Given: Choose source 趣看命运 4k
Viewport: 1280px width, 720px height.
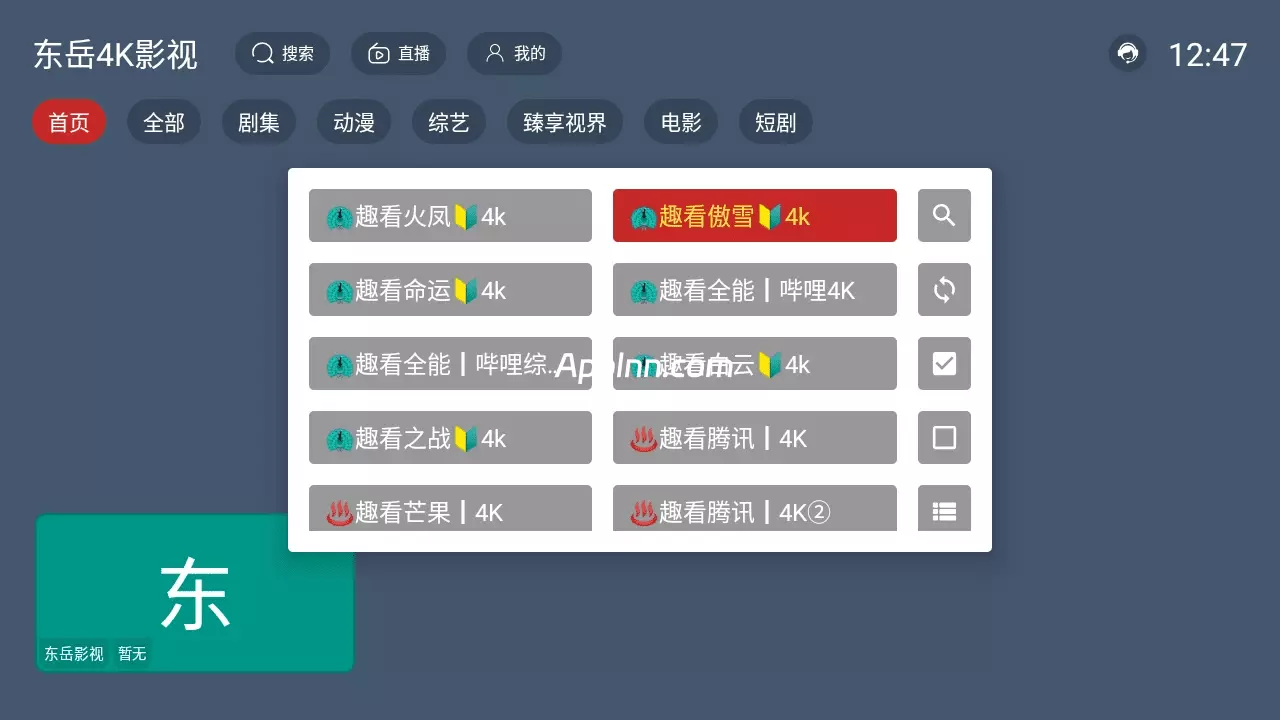Looking at the screenshot, I should point(450,290).
